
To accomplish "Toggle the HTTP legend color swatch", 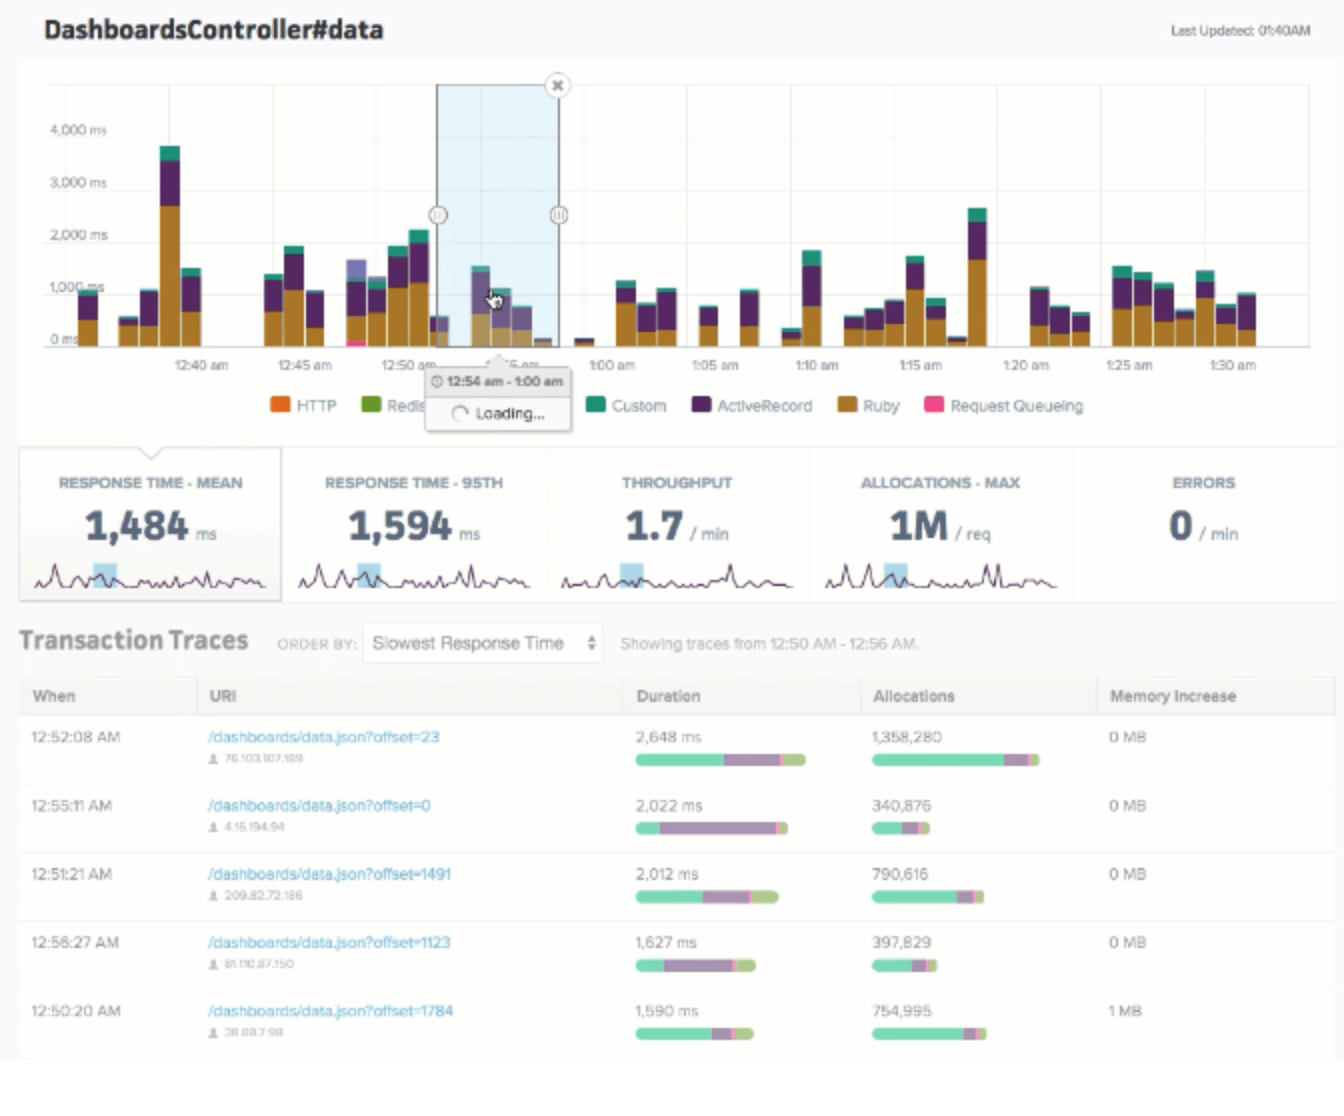I will pos(280,405).
